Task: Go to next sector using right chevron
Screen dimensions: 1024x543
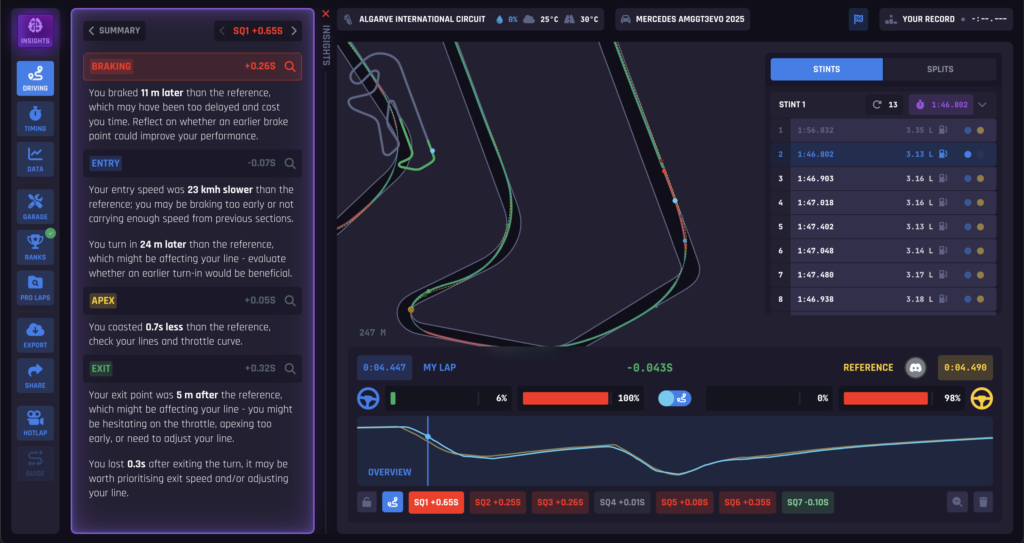Action: (x=294, y=31)
